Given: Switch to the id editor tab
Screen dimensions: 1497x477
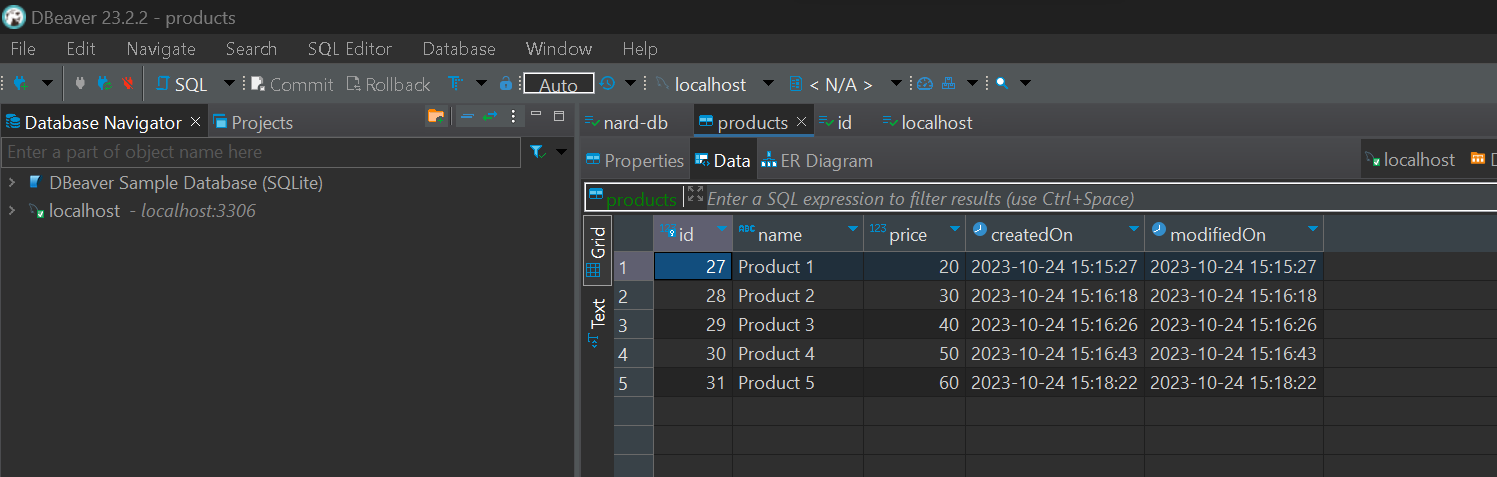Looking at the screenshot, I should [836, 122].
